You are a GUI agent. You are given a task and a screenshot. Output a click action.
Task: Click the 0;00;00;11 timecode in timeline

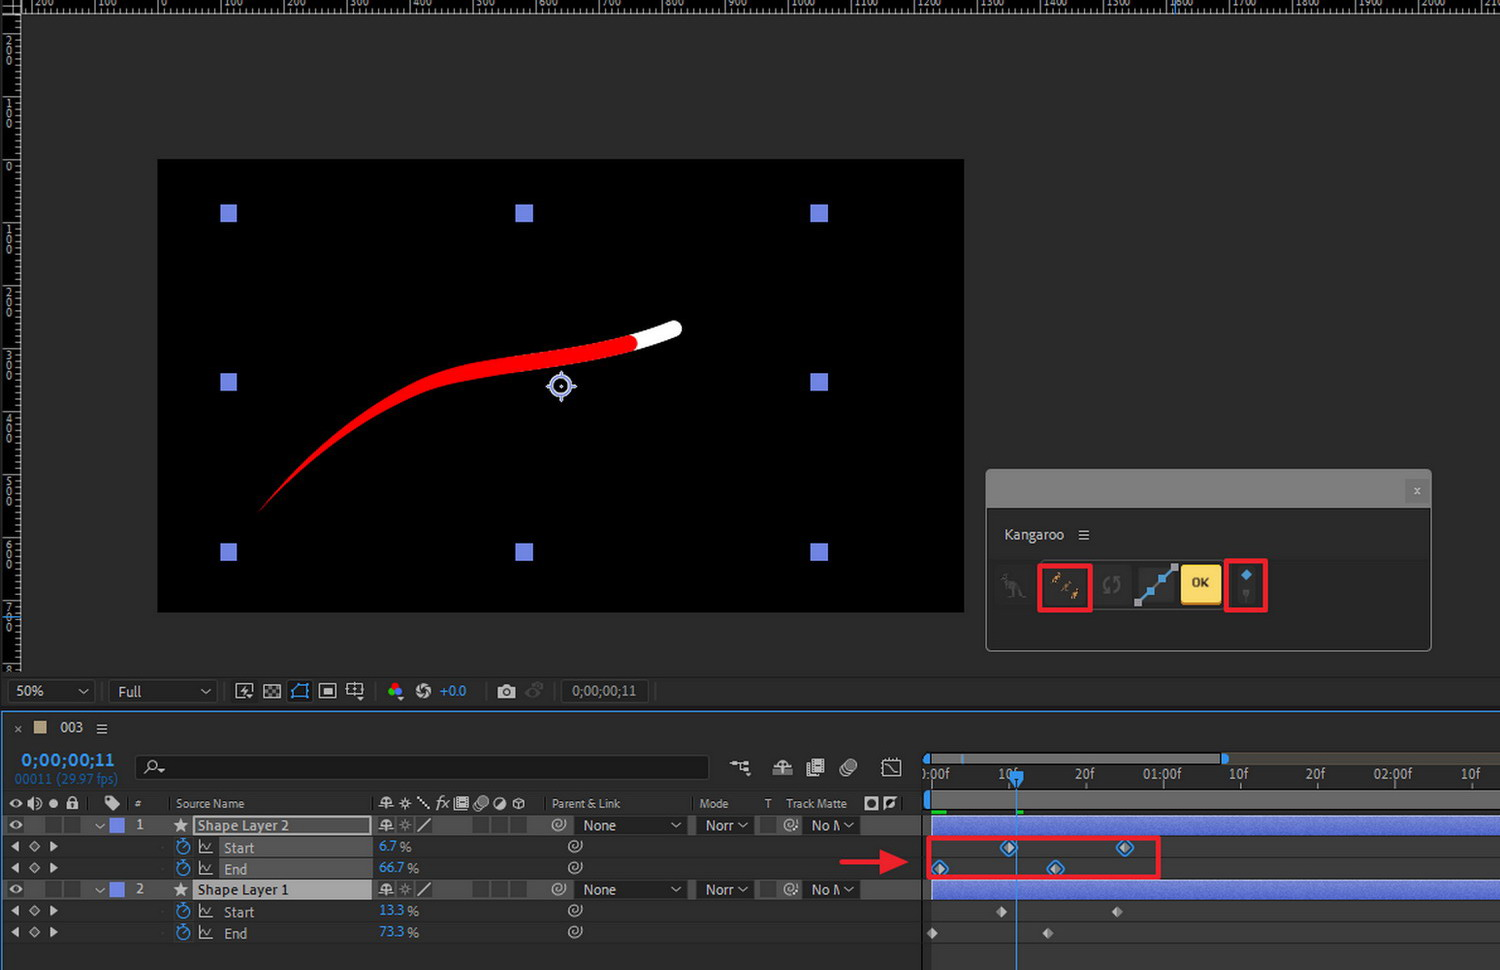pyautogui.click(x=67, y=760)
